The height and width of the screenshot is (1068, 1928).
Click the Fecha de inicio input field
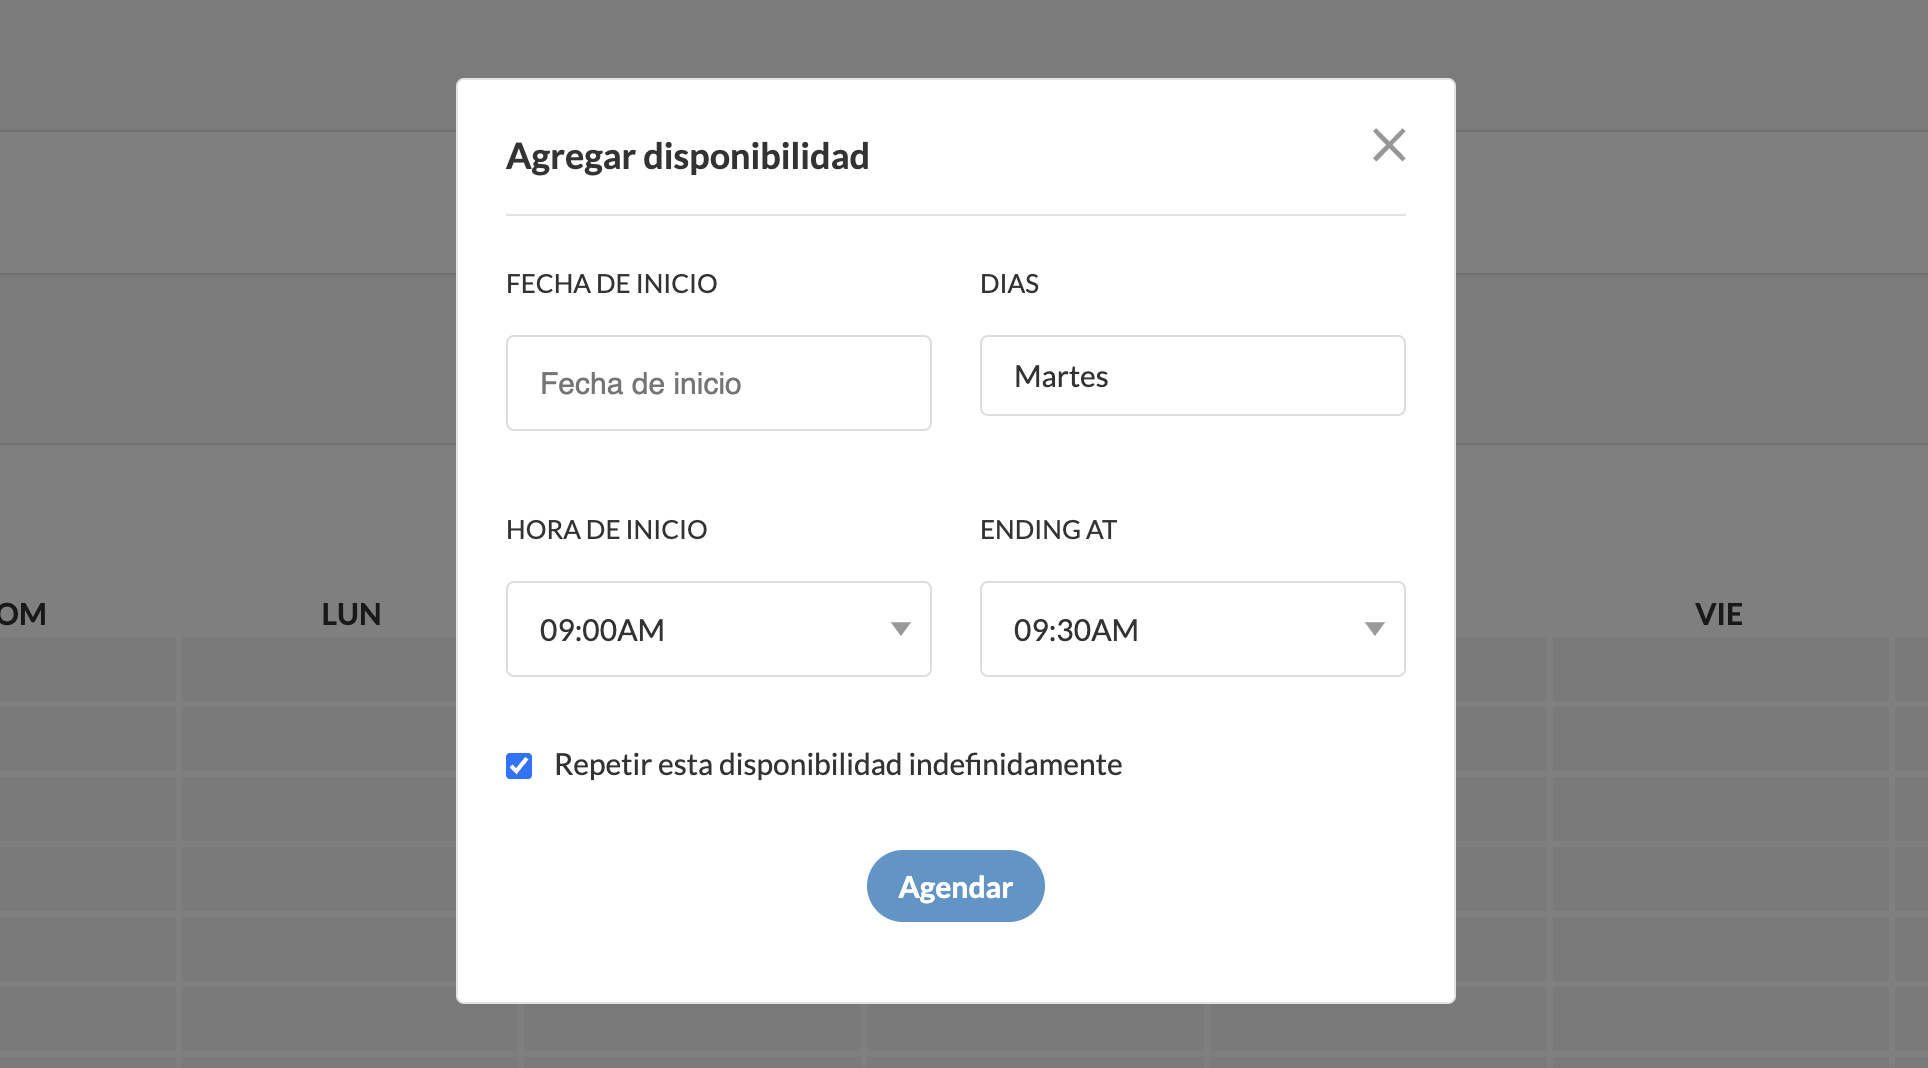[719, 383]
